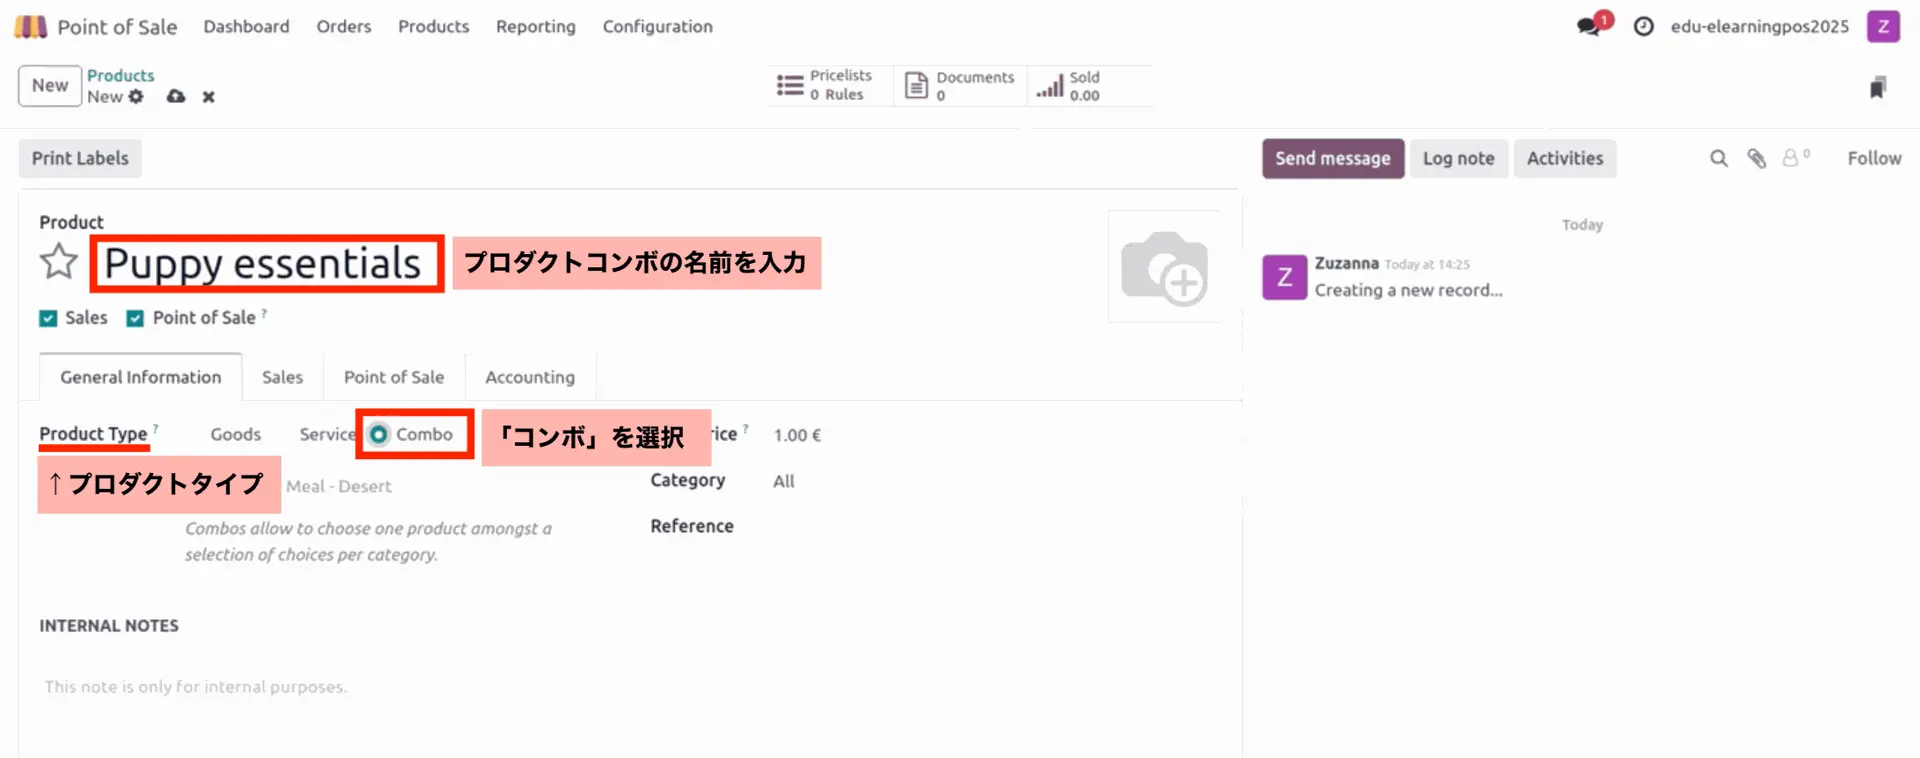Upload a product image via camera placeholder

pyautogui.click(x=1164, y=266)
